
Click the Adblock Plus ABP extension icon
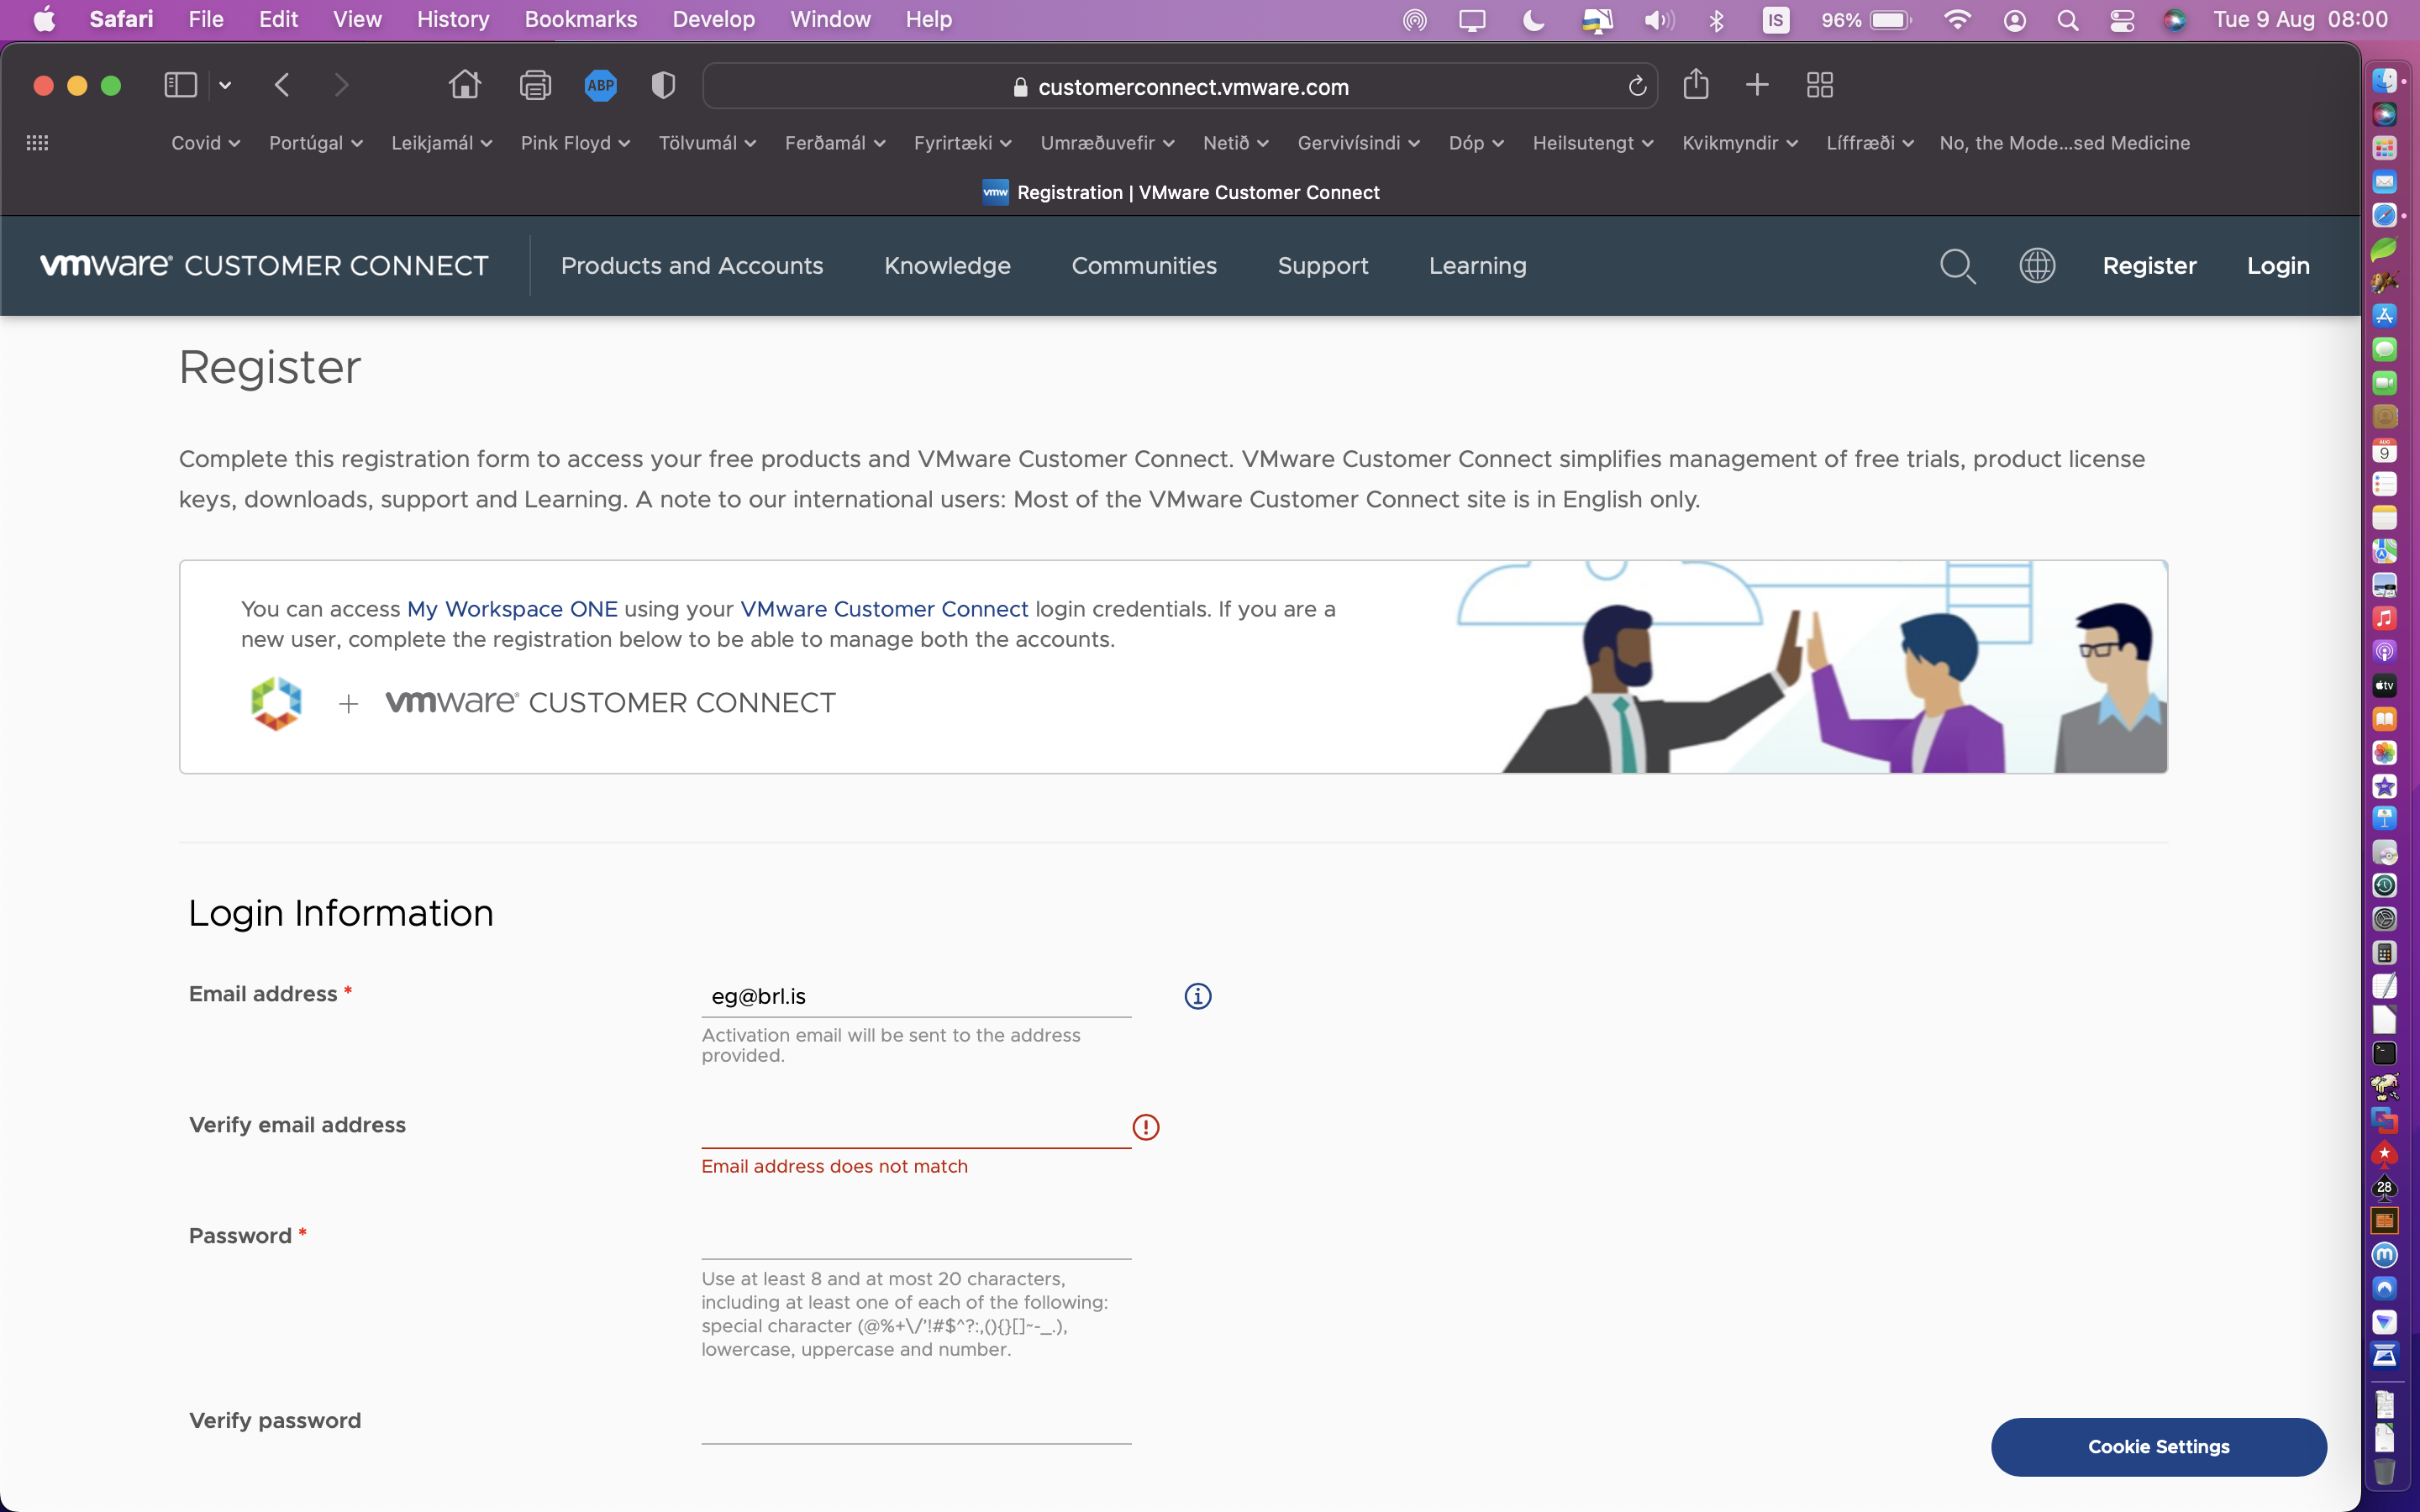pyautogui.click(x=600, y=86)
